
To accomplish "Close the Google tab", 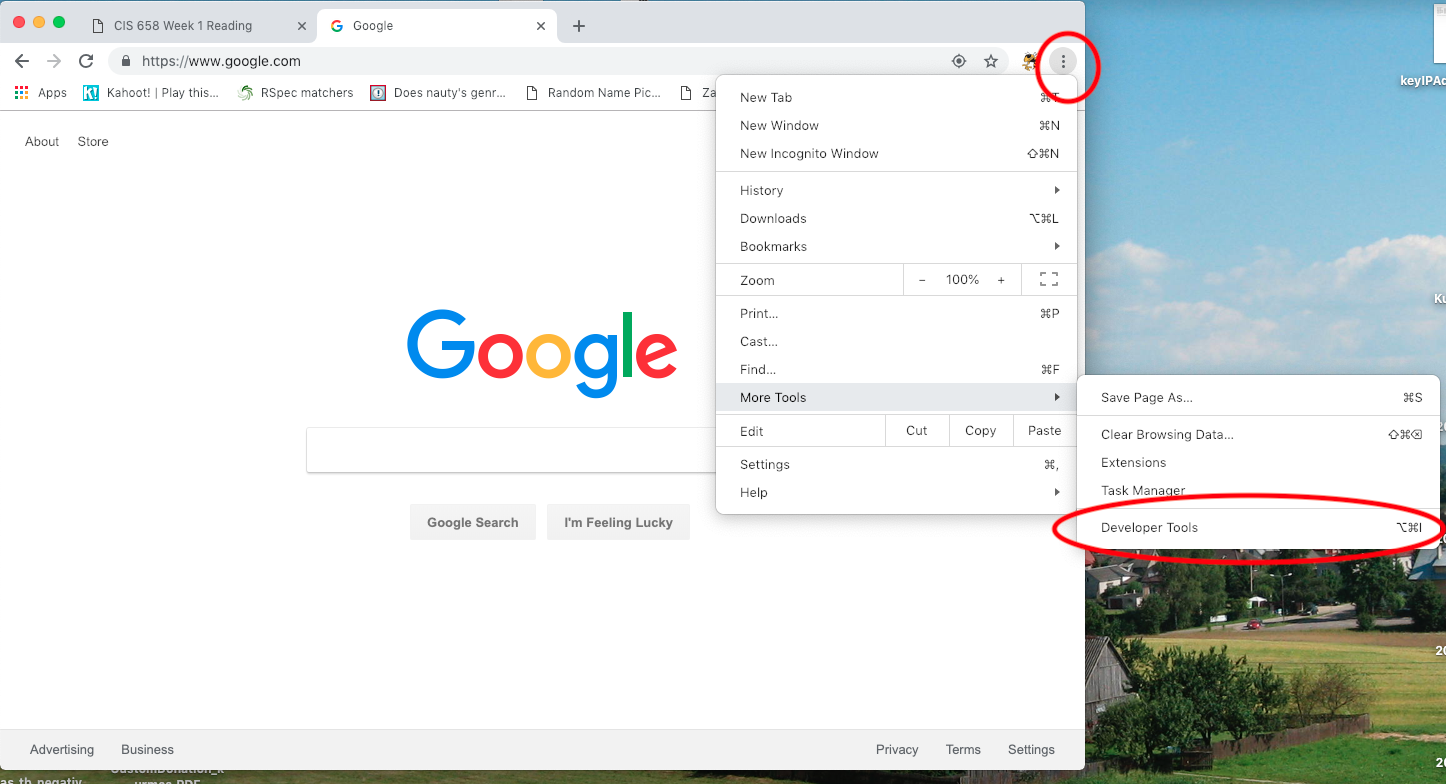I will click(541, 26).
